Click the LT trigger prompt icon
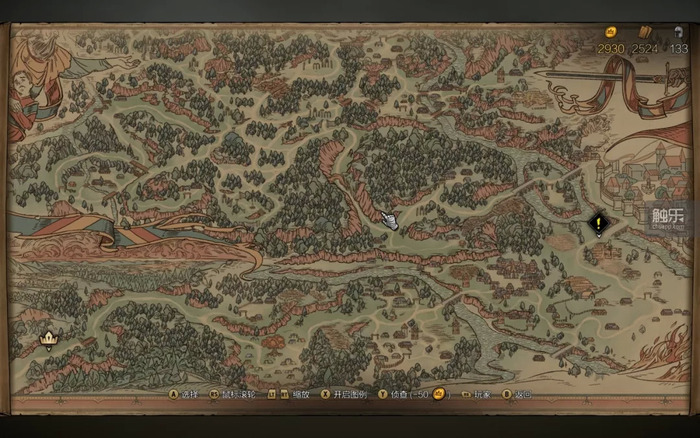700x438 pixels. [x=271, y=394]
